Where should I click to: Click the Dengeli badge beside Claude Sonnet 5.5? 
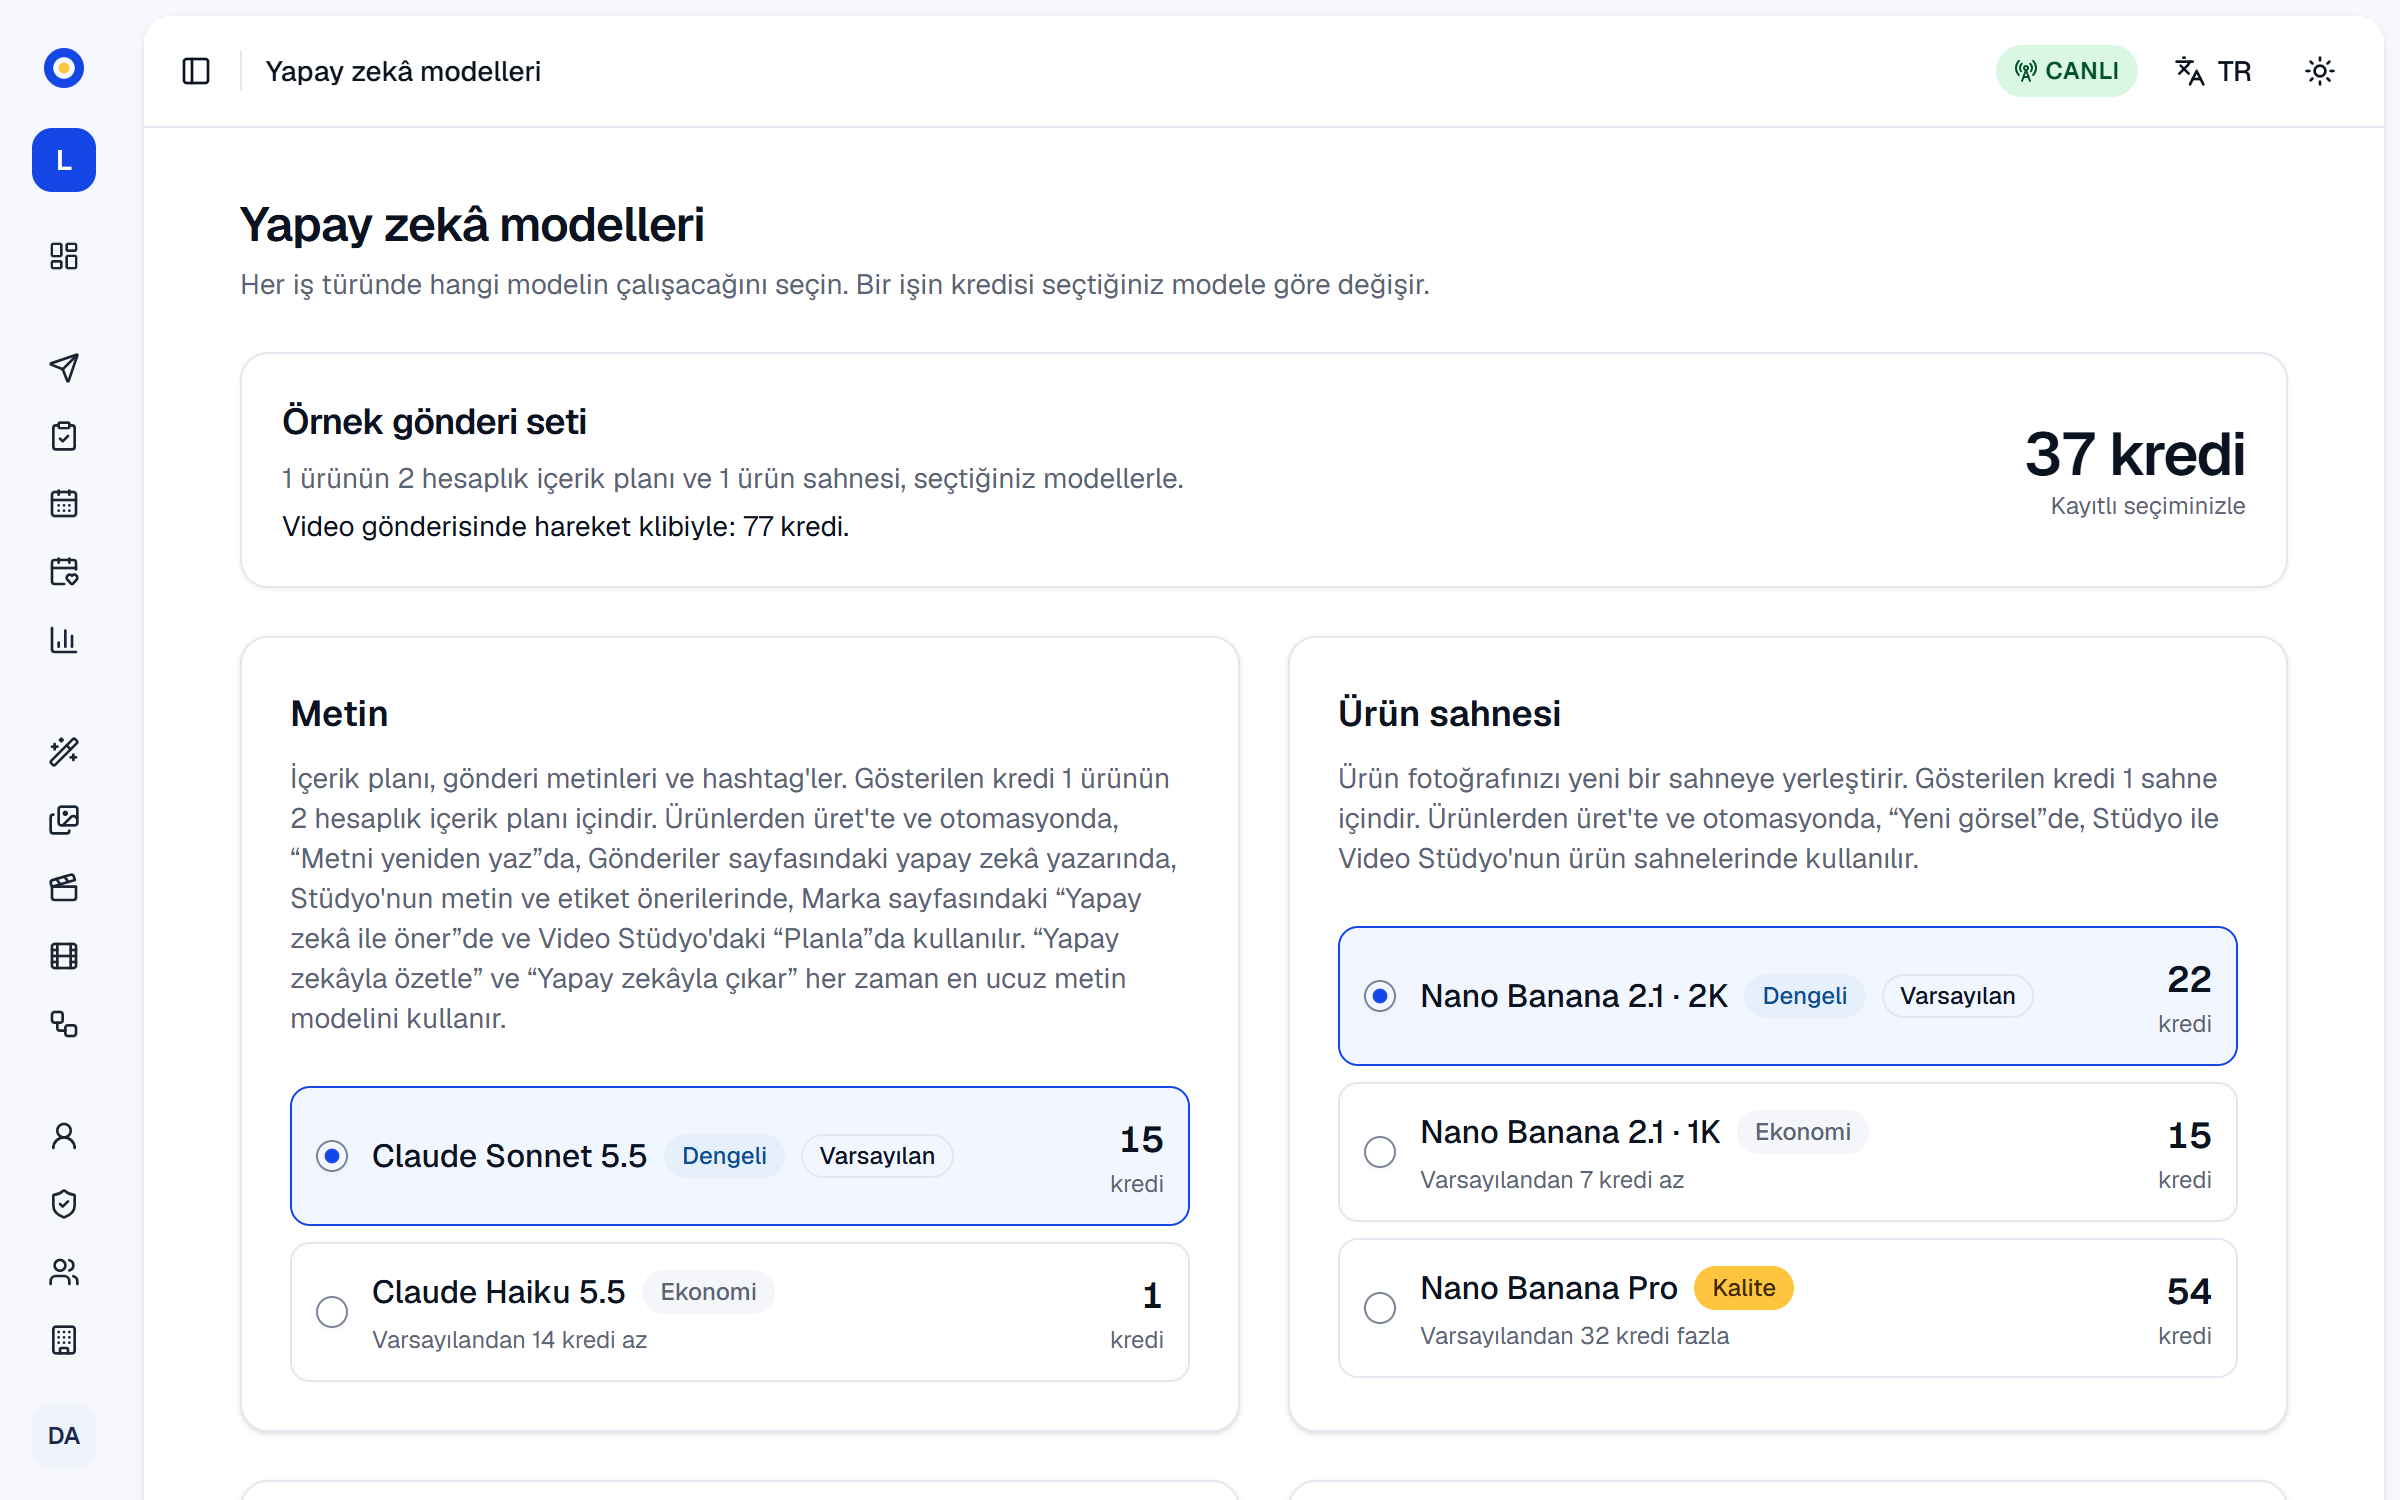point(724,1156)
